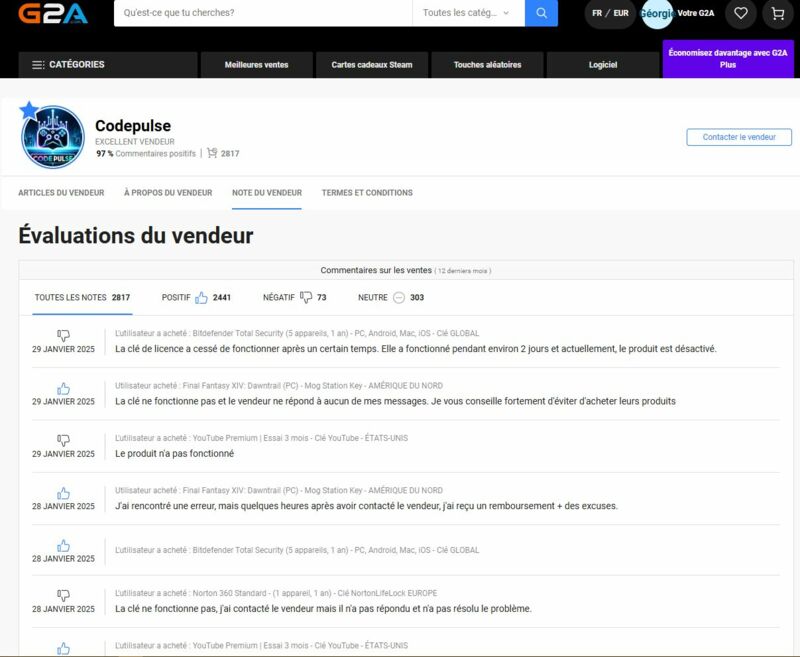Viewport: 800px width, 657px height.
Task: Click the cart icon beside 2817 sales count
Action: [212, 153]
